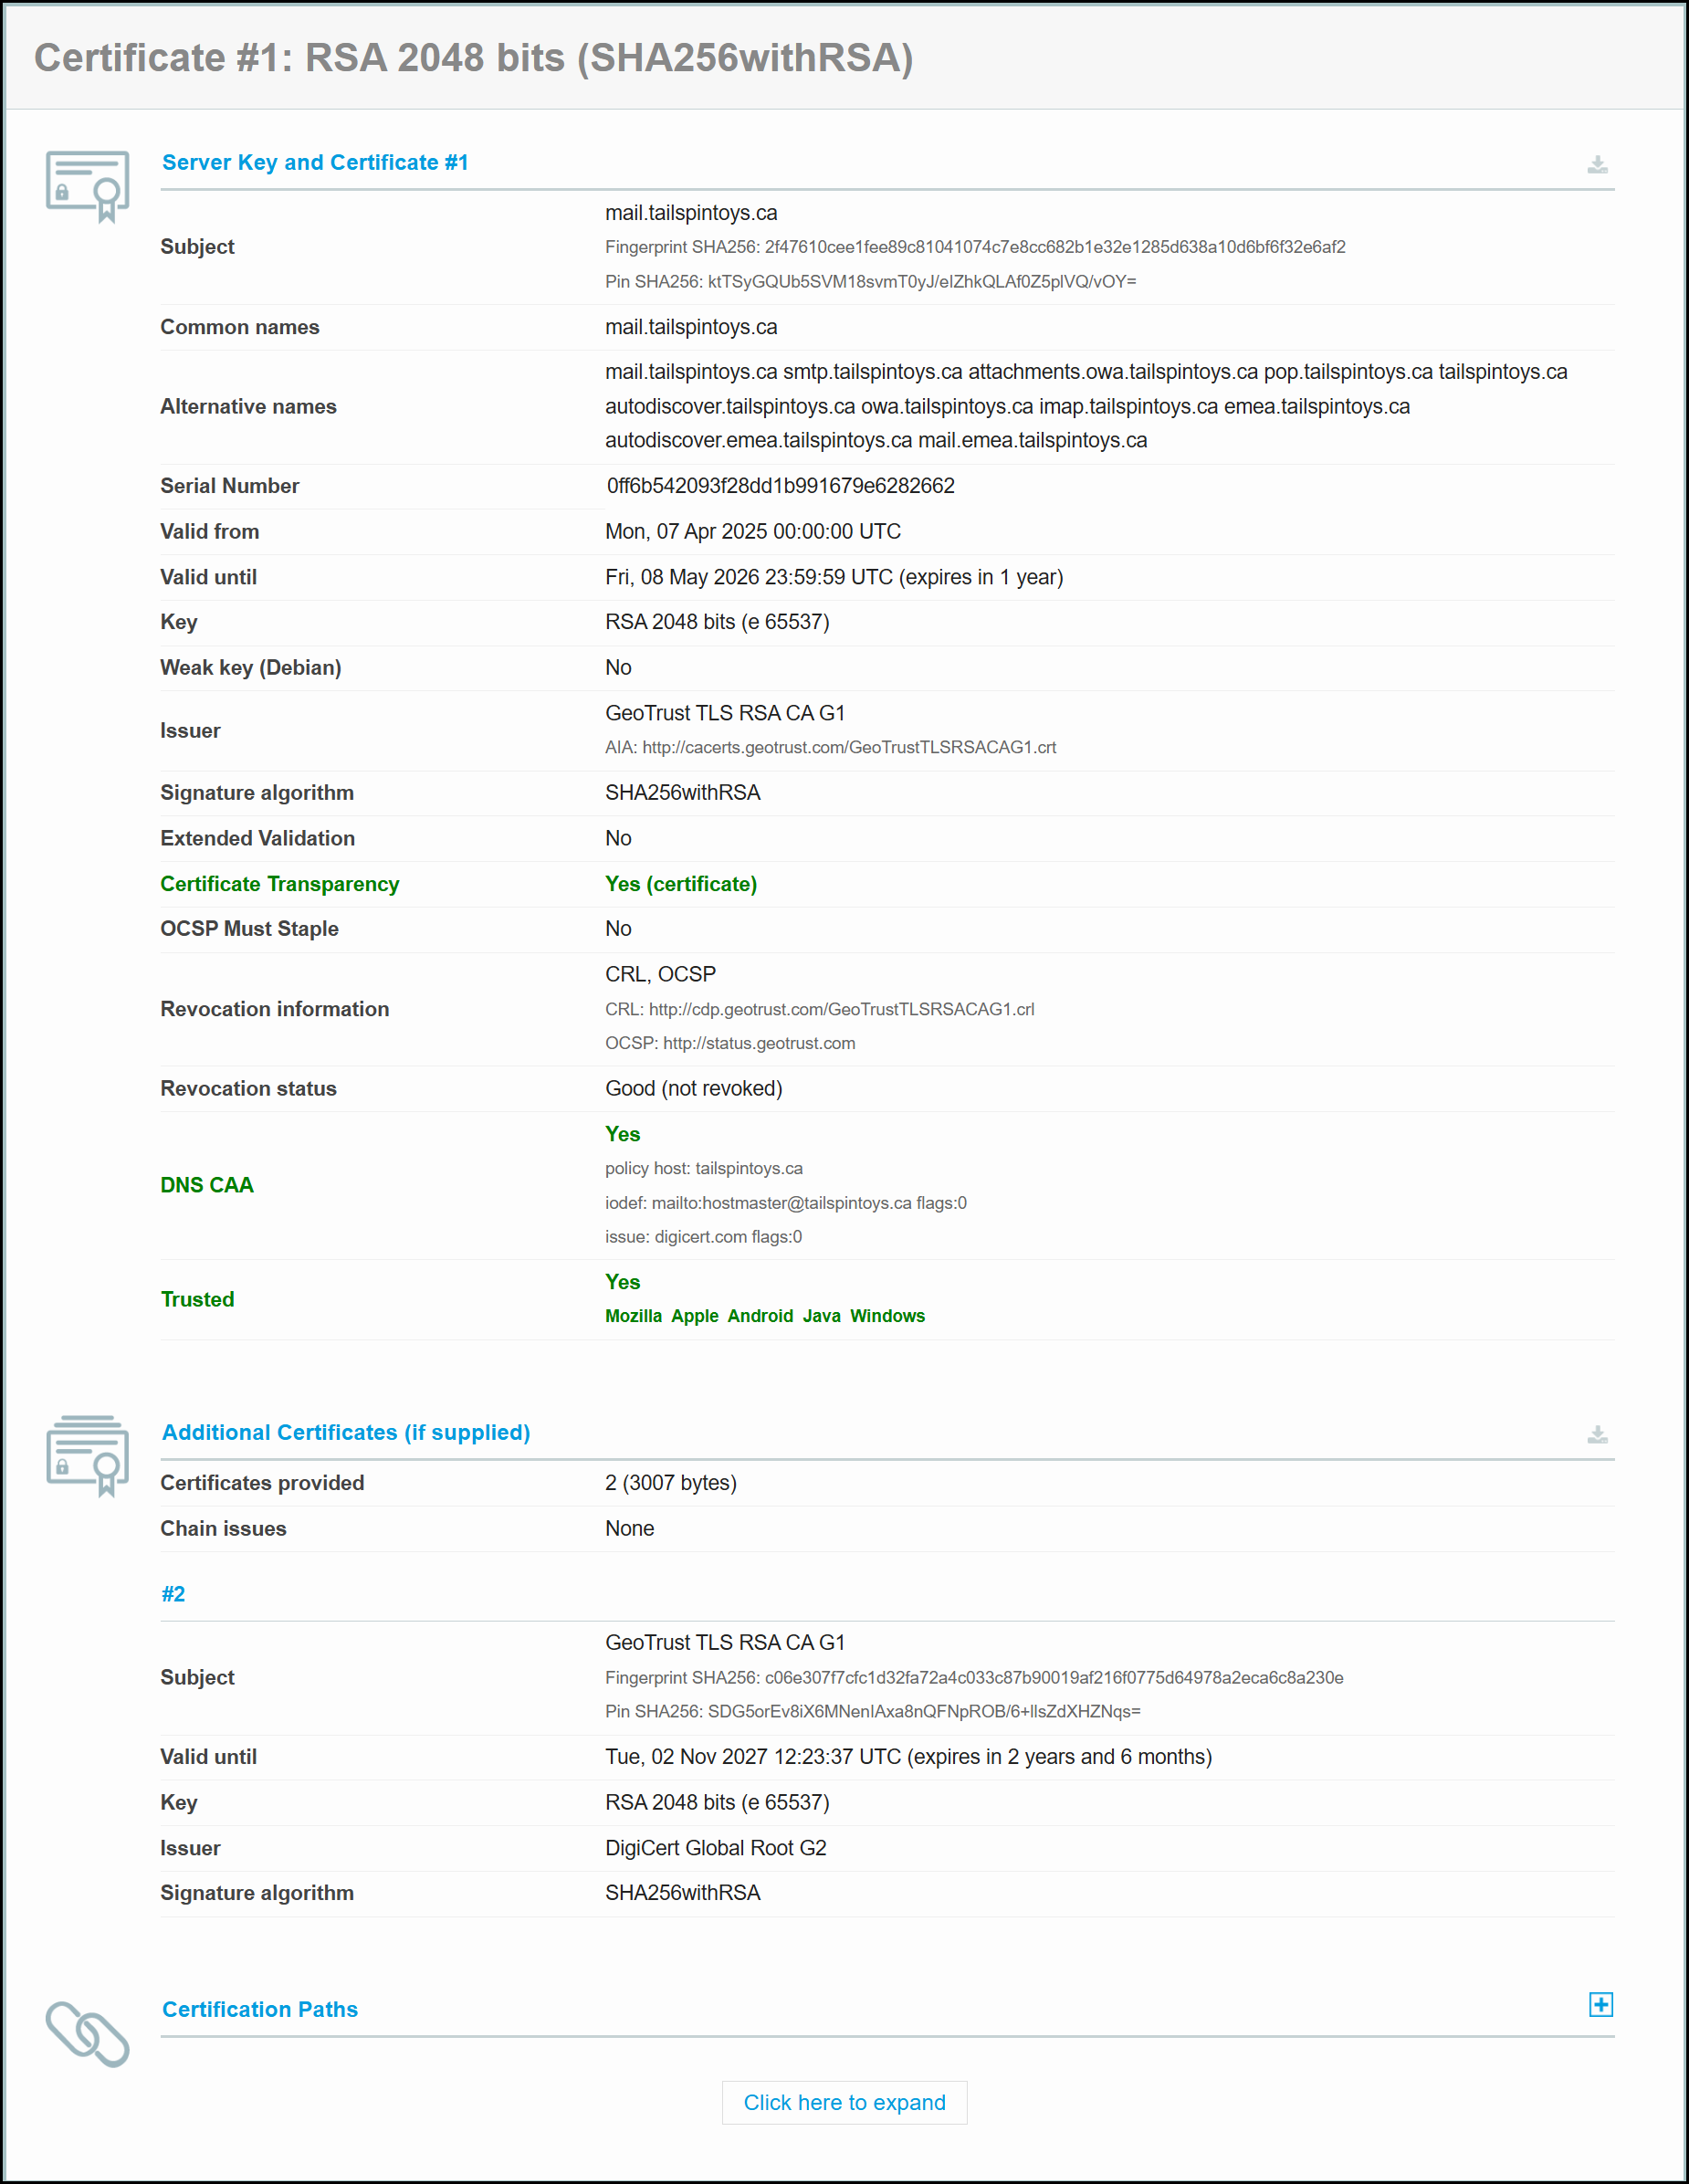Download Server Key and Certificate #1

pos(1597,164)
